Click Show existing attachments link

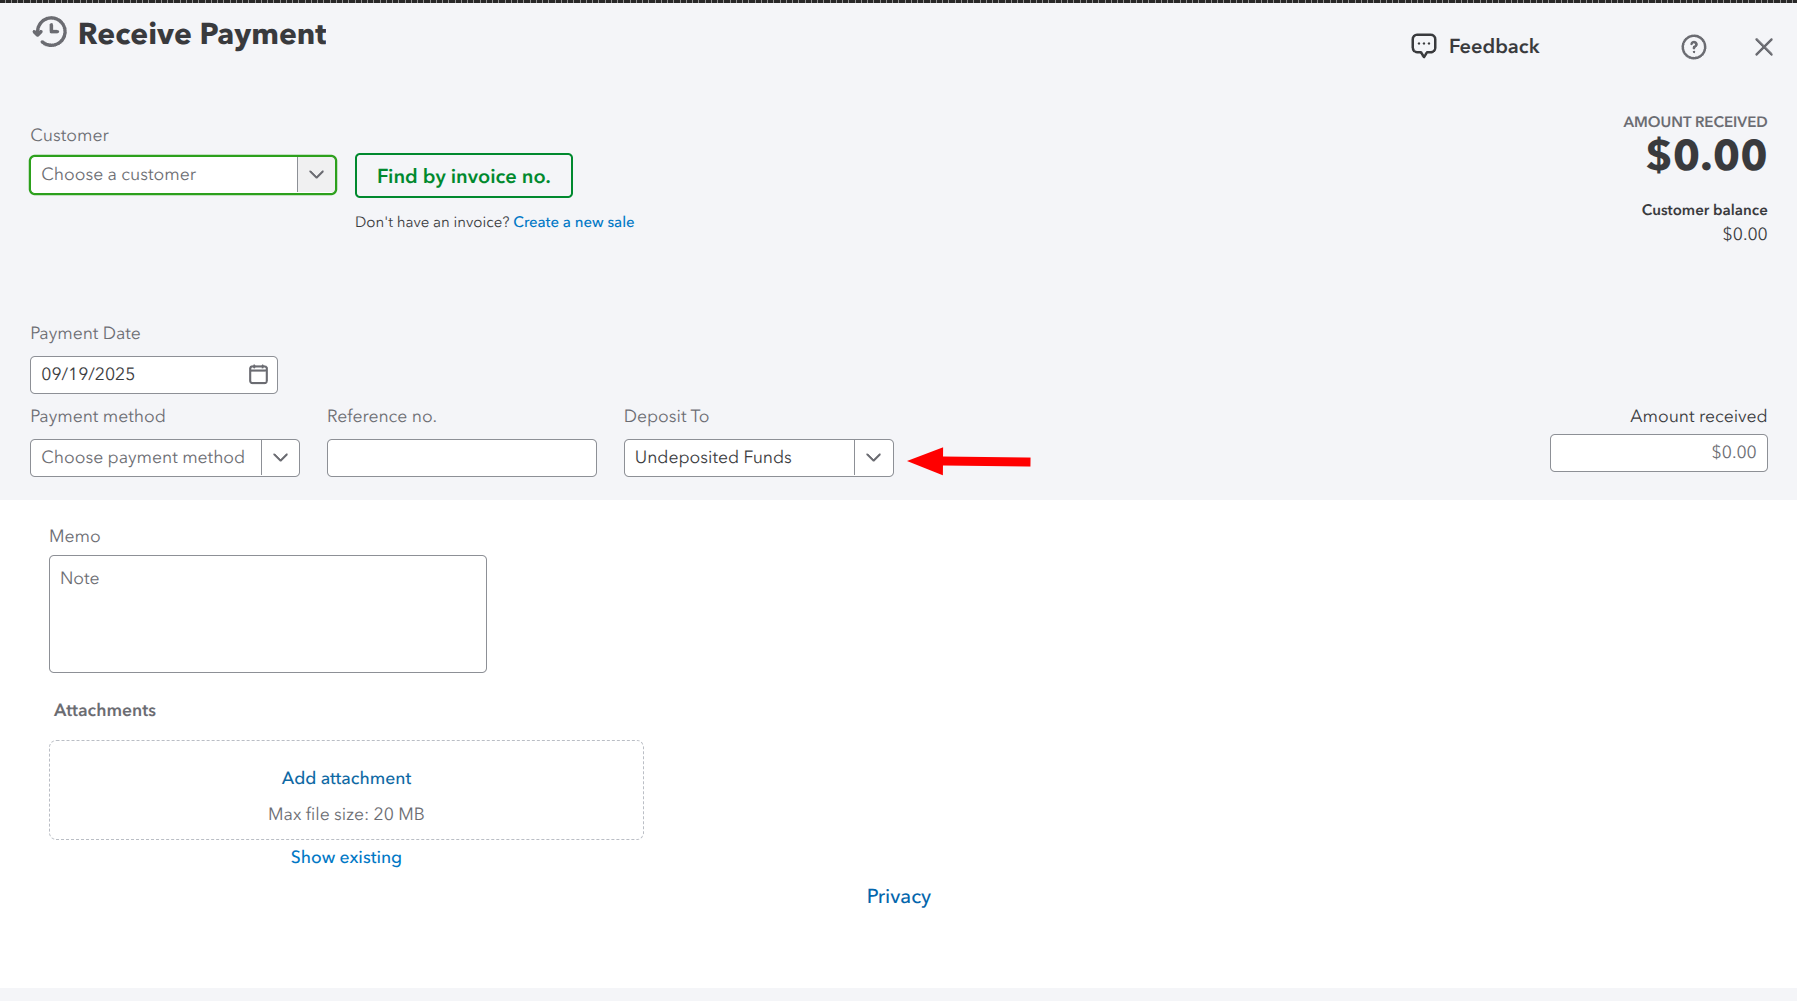346,857
